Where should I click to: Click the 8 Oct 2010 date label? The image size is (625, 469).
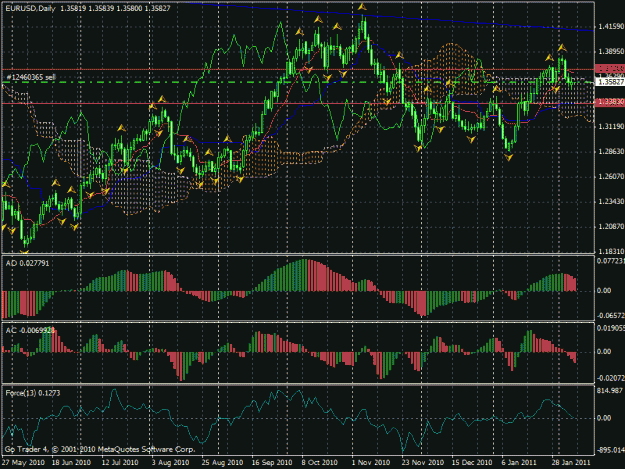point(319,463)
